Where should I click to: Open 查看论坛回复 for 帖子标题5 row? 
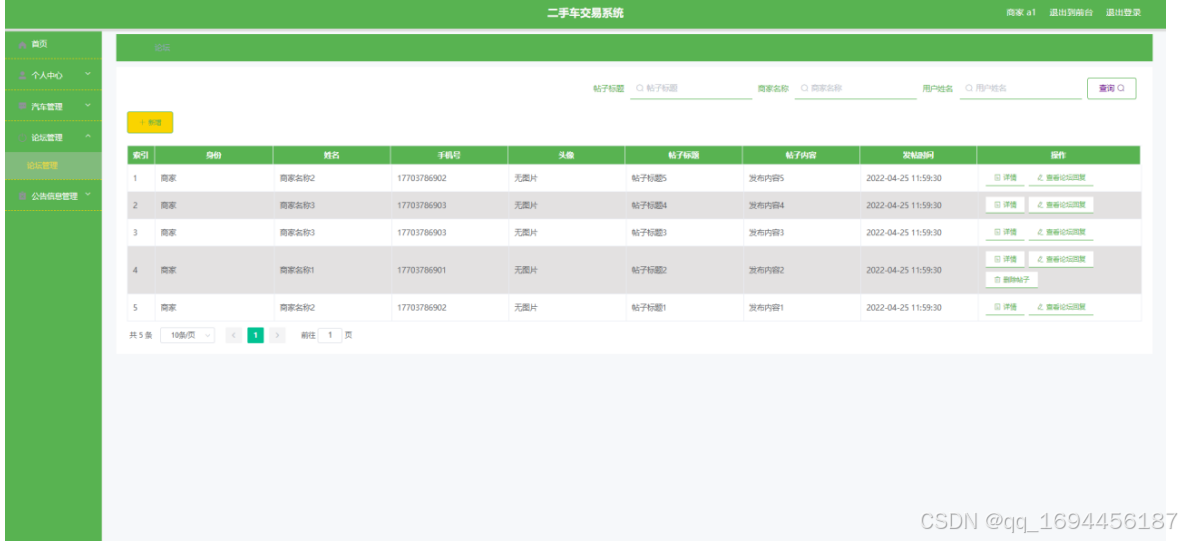[x=1061, y=179]
